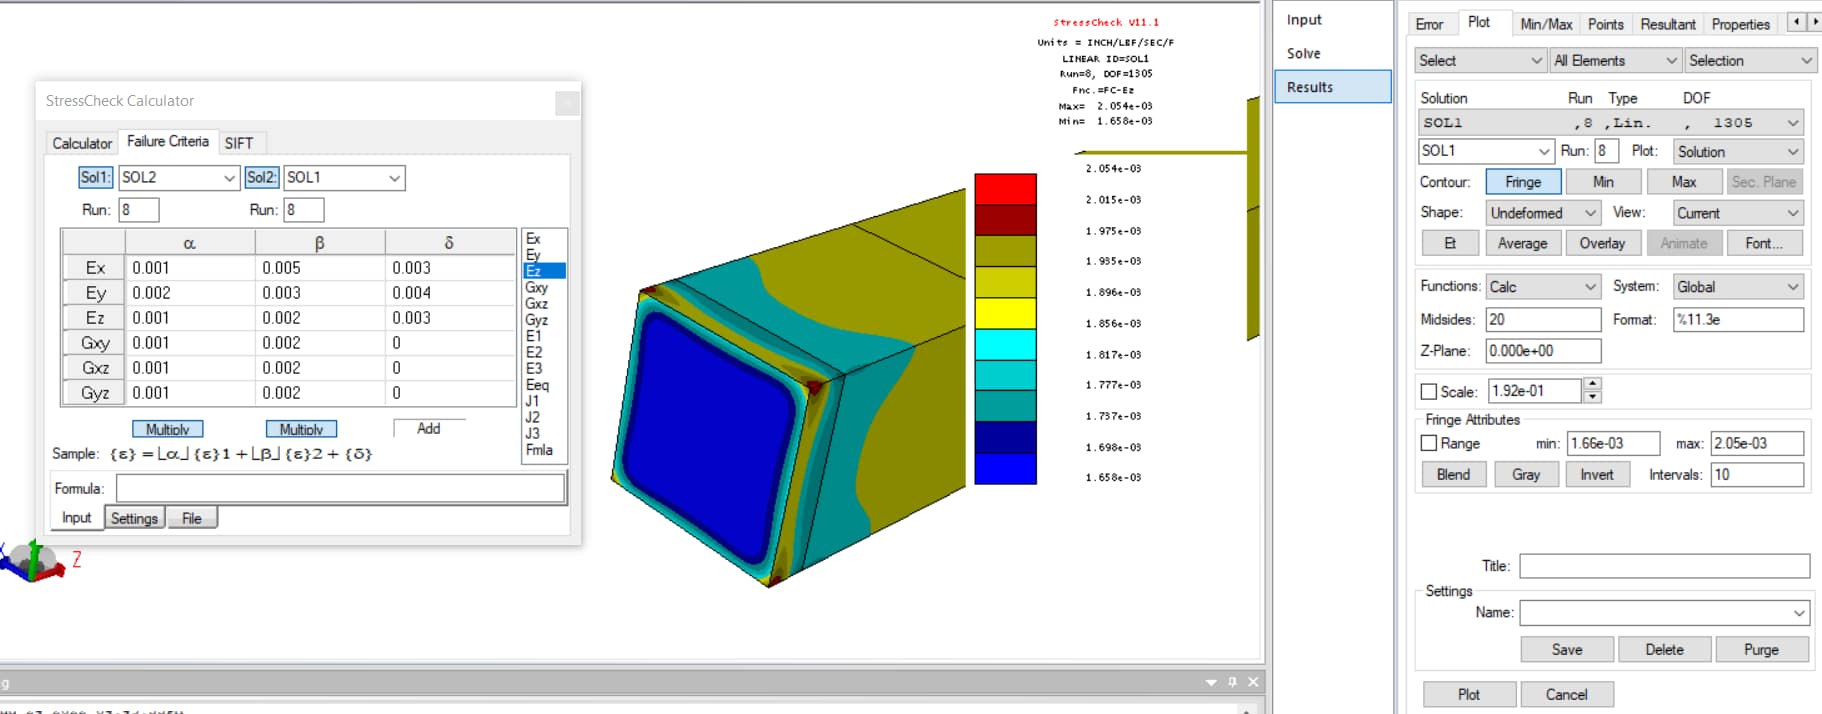Close the bottom log panel
Image resolution: width=1822 pixels, height=714 pixels.
[1253, 682]
